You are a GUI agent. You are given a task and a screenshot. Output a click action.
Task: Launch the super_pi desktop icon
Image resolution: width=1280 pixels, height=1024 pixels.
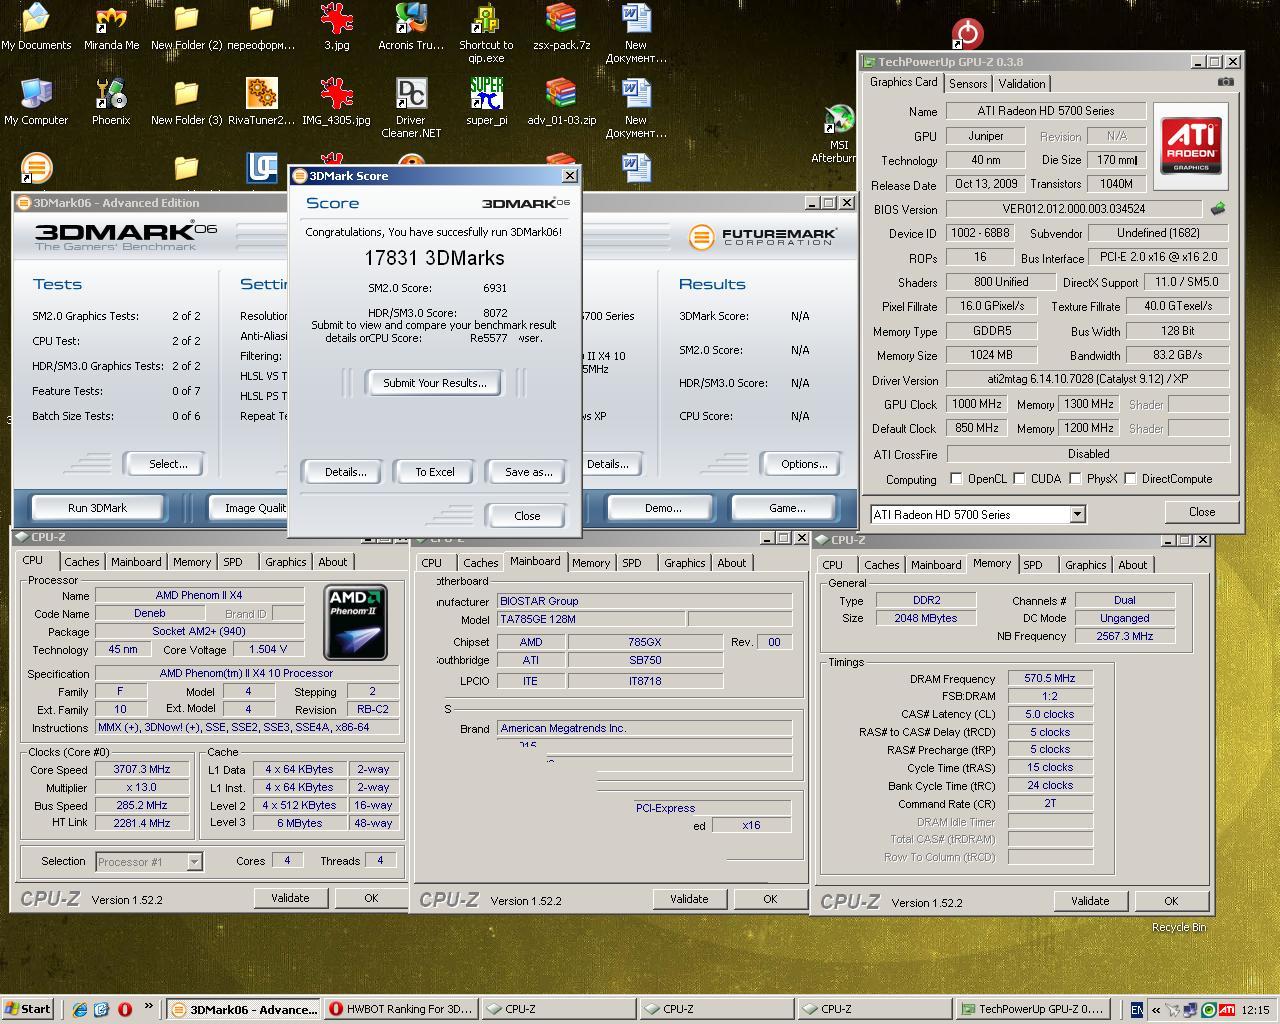(x=486, y=101)
